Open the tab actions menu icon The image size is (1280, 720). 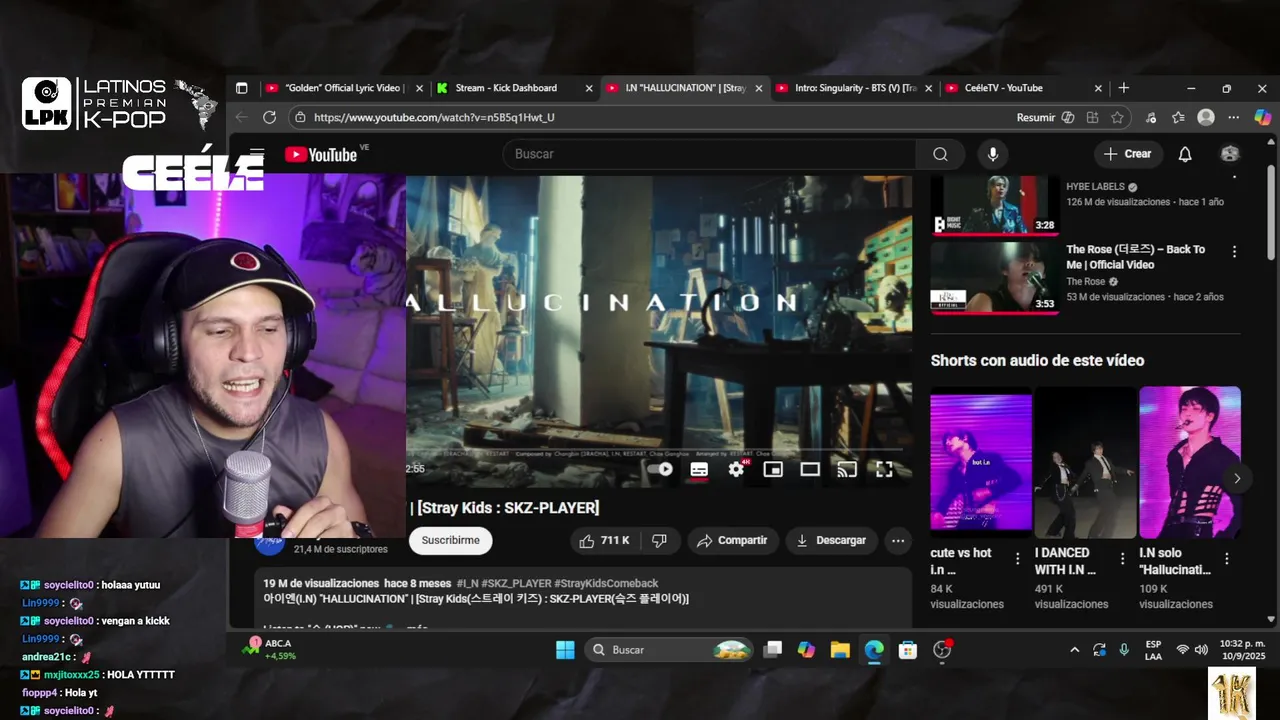(241, 88)
